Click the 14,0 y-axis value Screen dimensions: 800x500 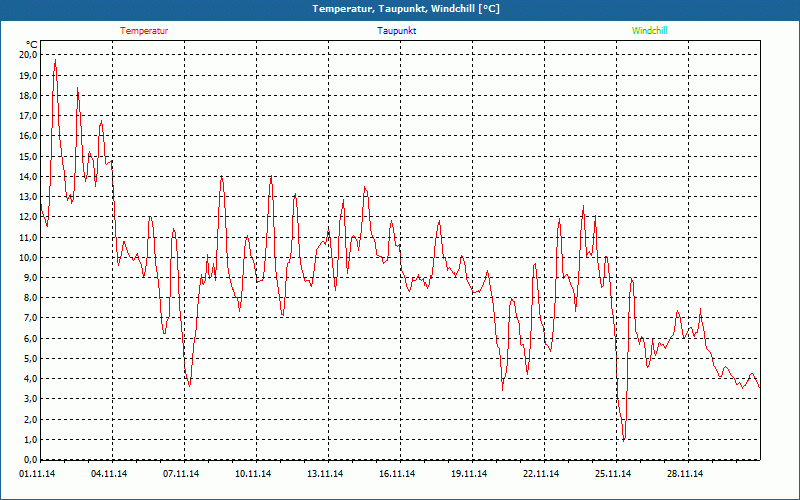[x=28, y=177]
